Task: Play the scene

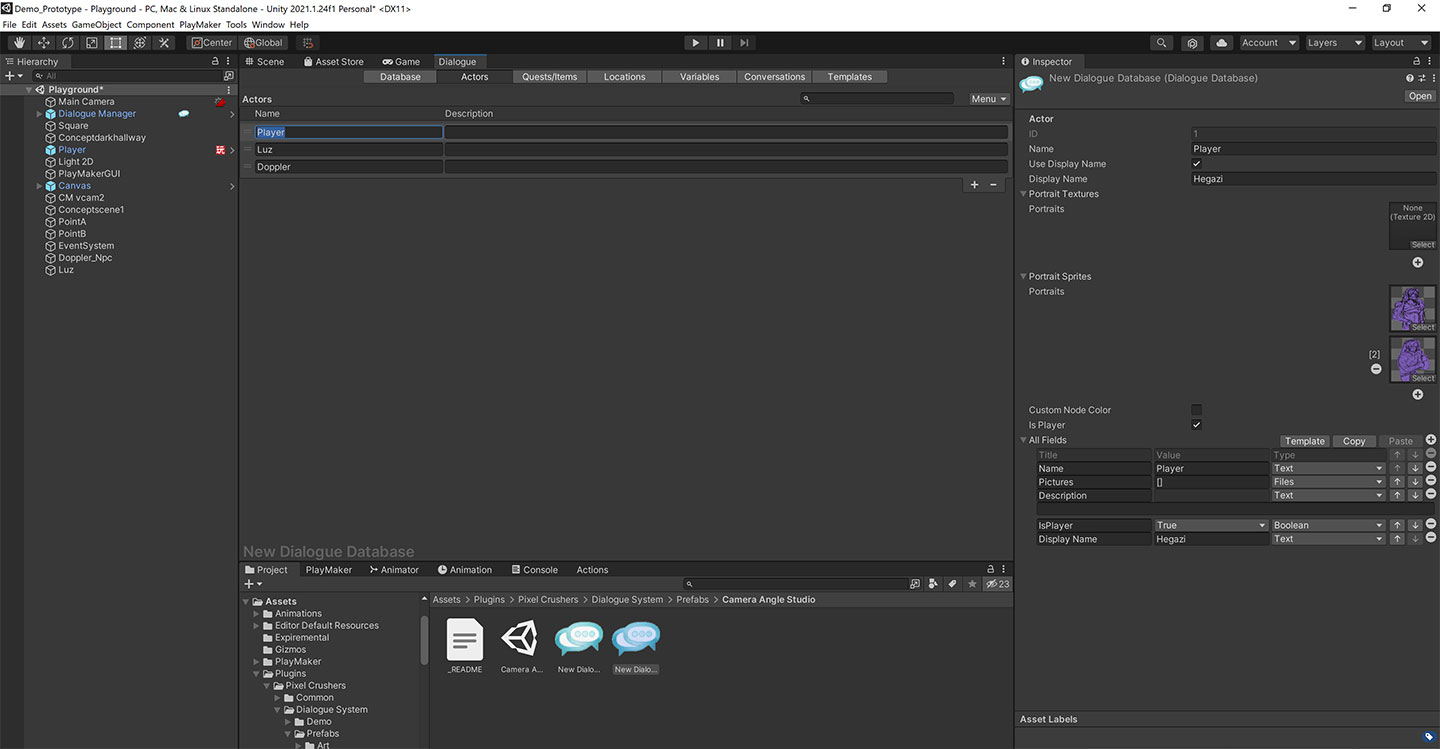Action: (x=696, y=43)
